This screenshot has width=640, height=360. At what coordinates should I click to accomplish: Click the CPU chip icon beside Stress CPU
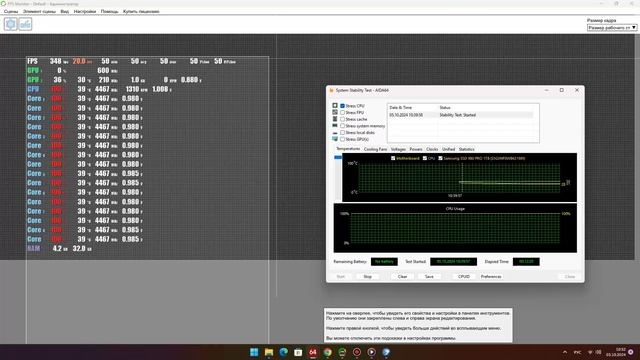(x=335, y=106)
